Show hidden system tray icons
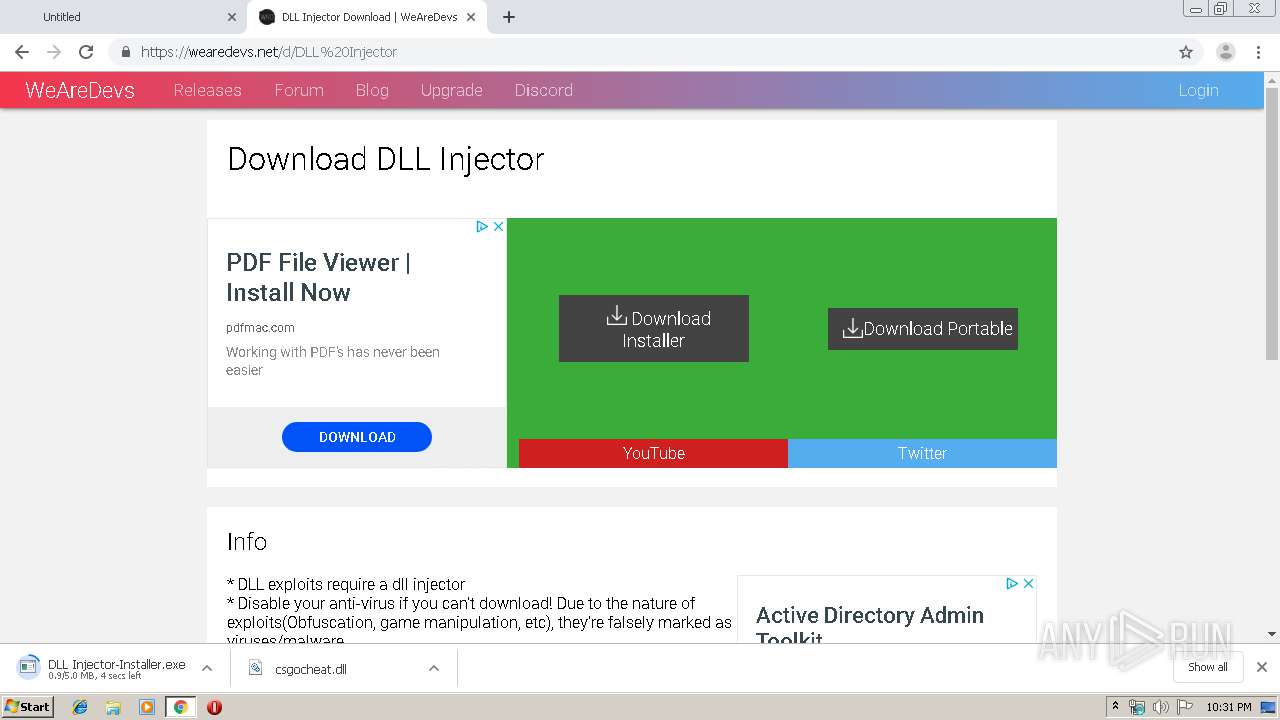 (x=1115, y=707)
